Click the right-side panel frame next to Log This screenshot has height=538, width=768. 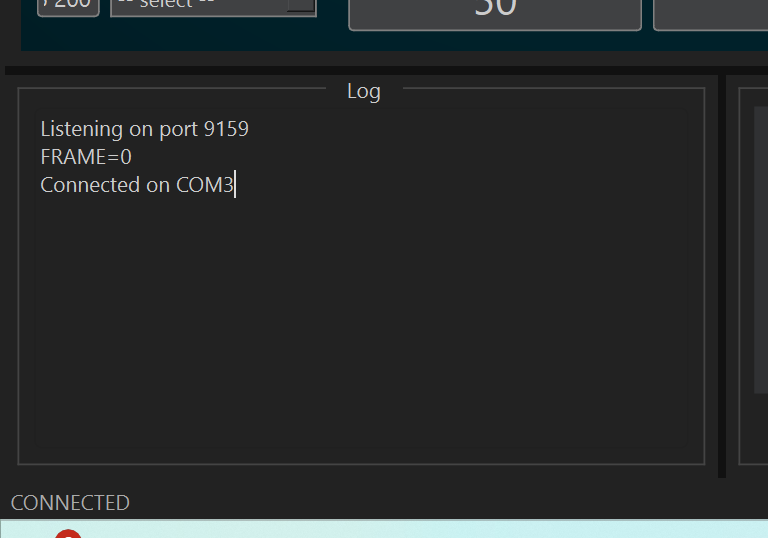point(753,277)
